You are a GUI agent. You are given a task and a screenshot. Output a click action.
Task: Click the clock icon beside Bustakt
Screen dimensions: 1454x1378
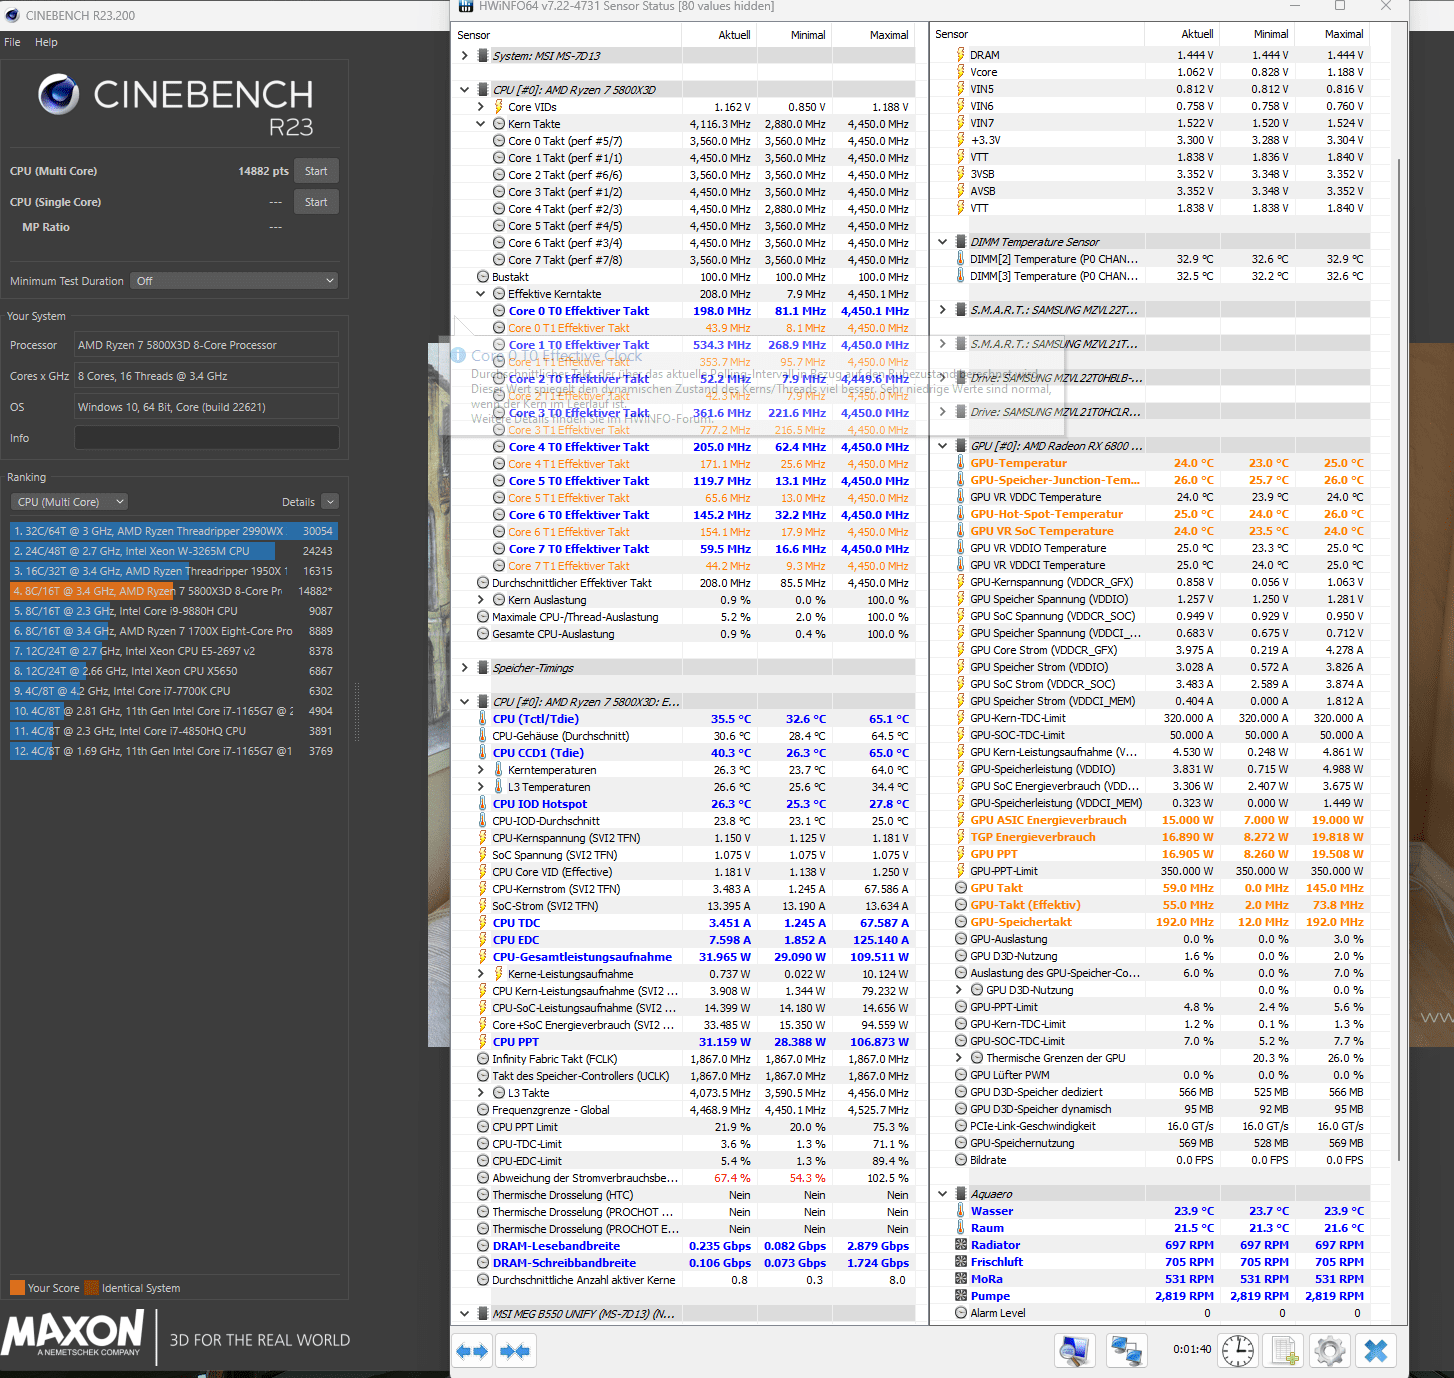[x=483, y=277]
